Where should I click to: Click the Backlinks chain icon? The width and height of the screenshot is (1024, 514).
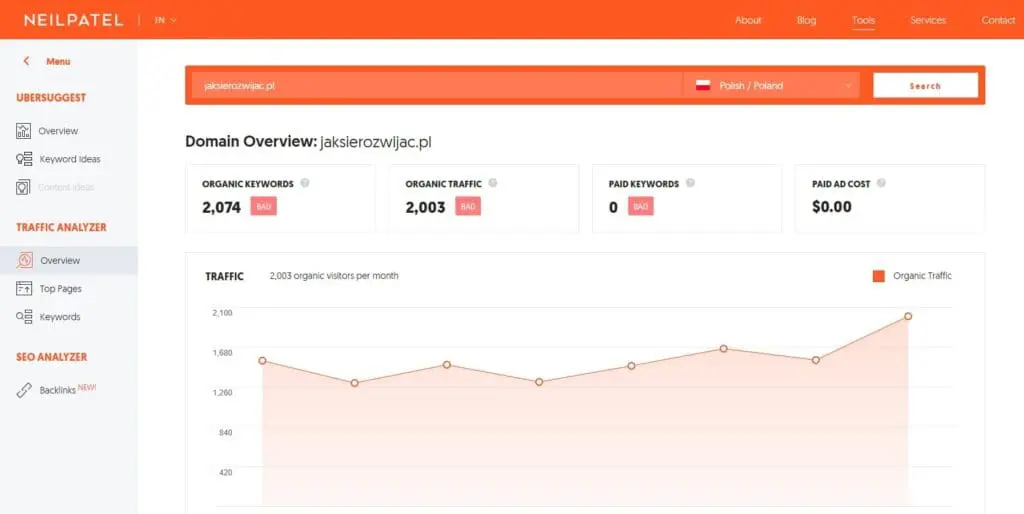[x=24, y=390]
